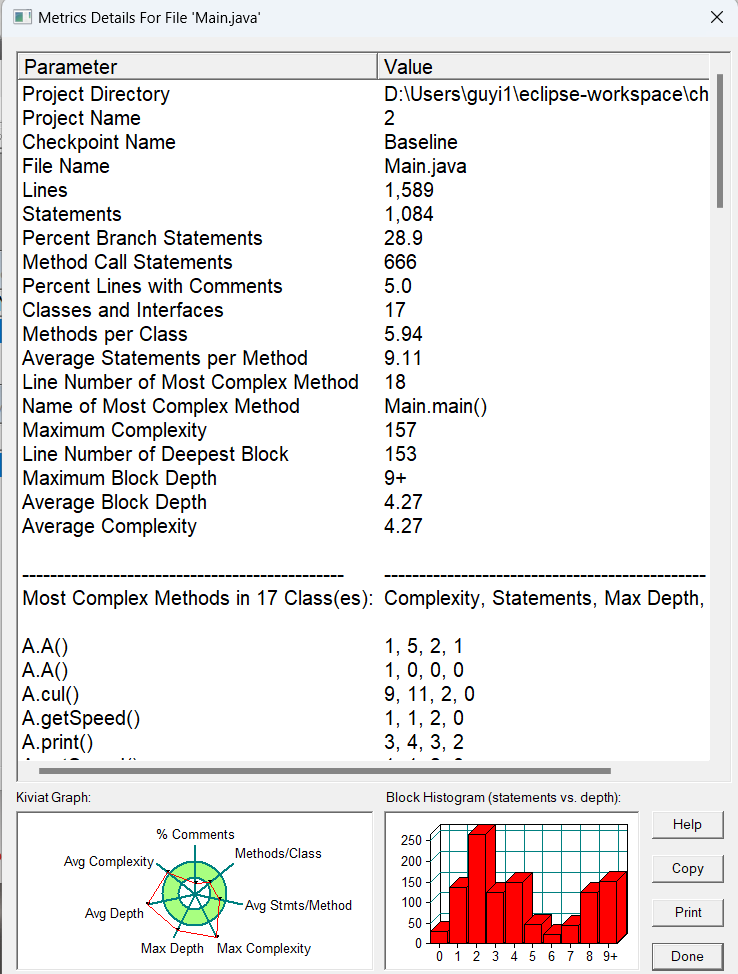Click the 'Methods/Class' Kiviat label
This screenshot has width=738, height=974.
[x=278, y=853]
